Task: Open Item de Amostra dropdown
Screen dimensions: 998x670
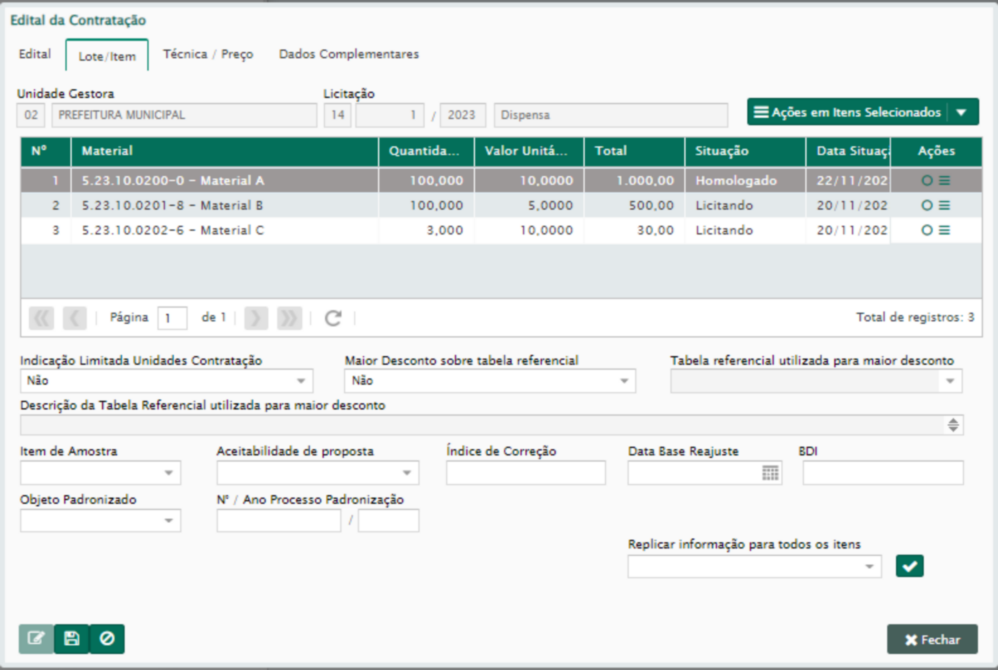Action: pyautogui.click(x=169, y=473)
